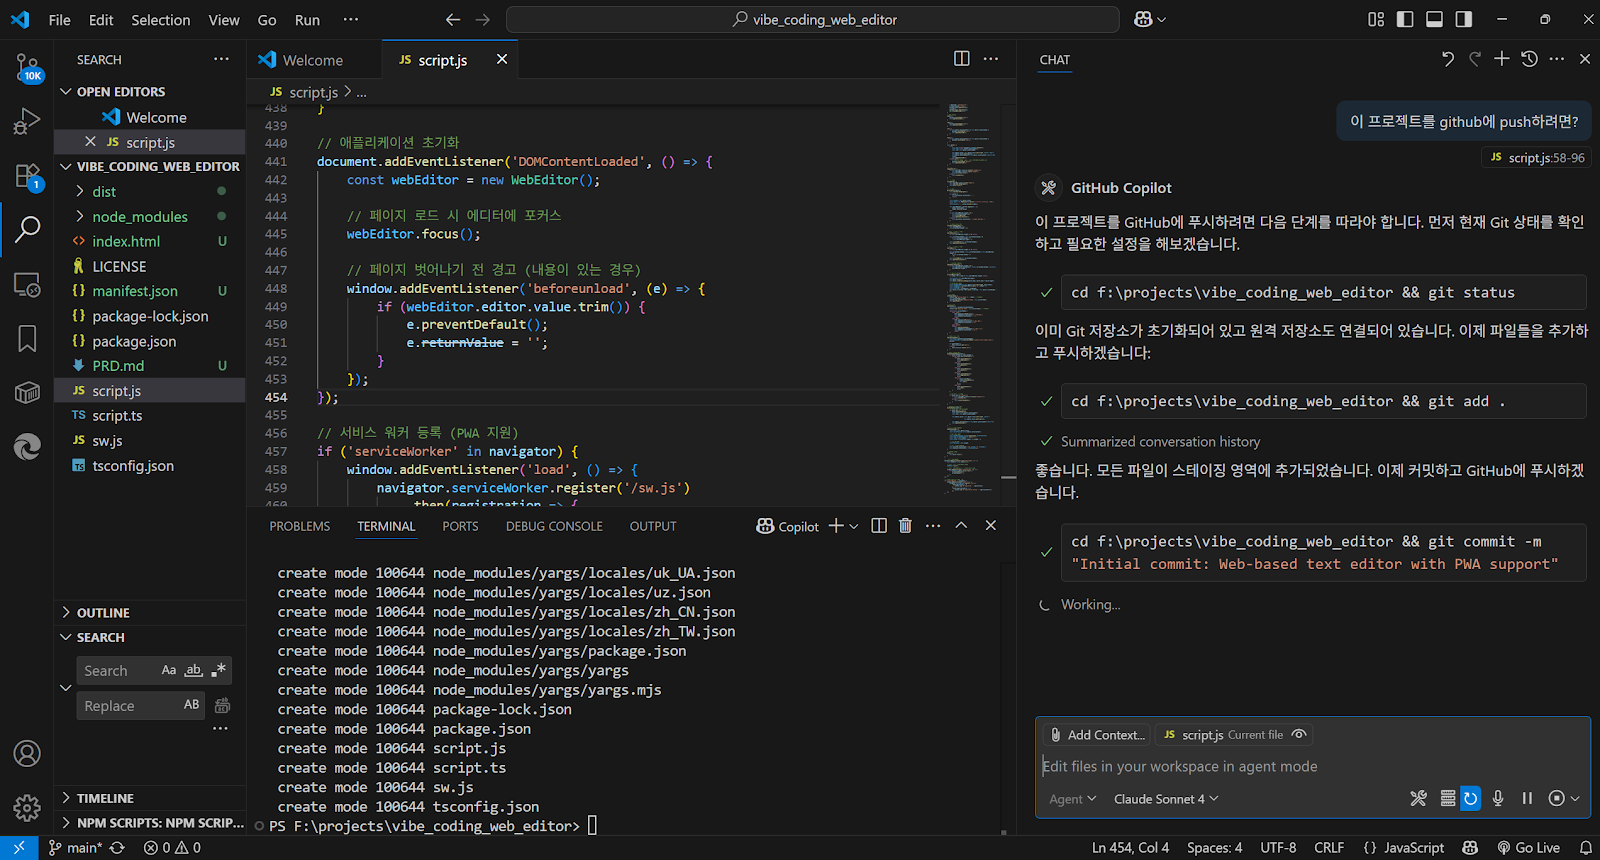Collapse VIBE_CODING_WEB_EDITOR section

click(x=158, y=166)
